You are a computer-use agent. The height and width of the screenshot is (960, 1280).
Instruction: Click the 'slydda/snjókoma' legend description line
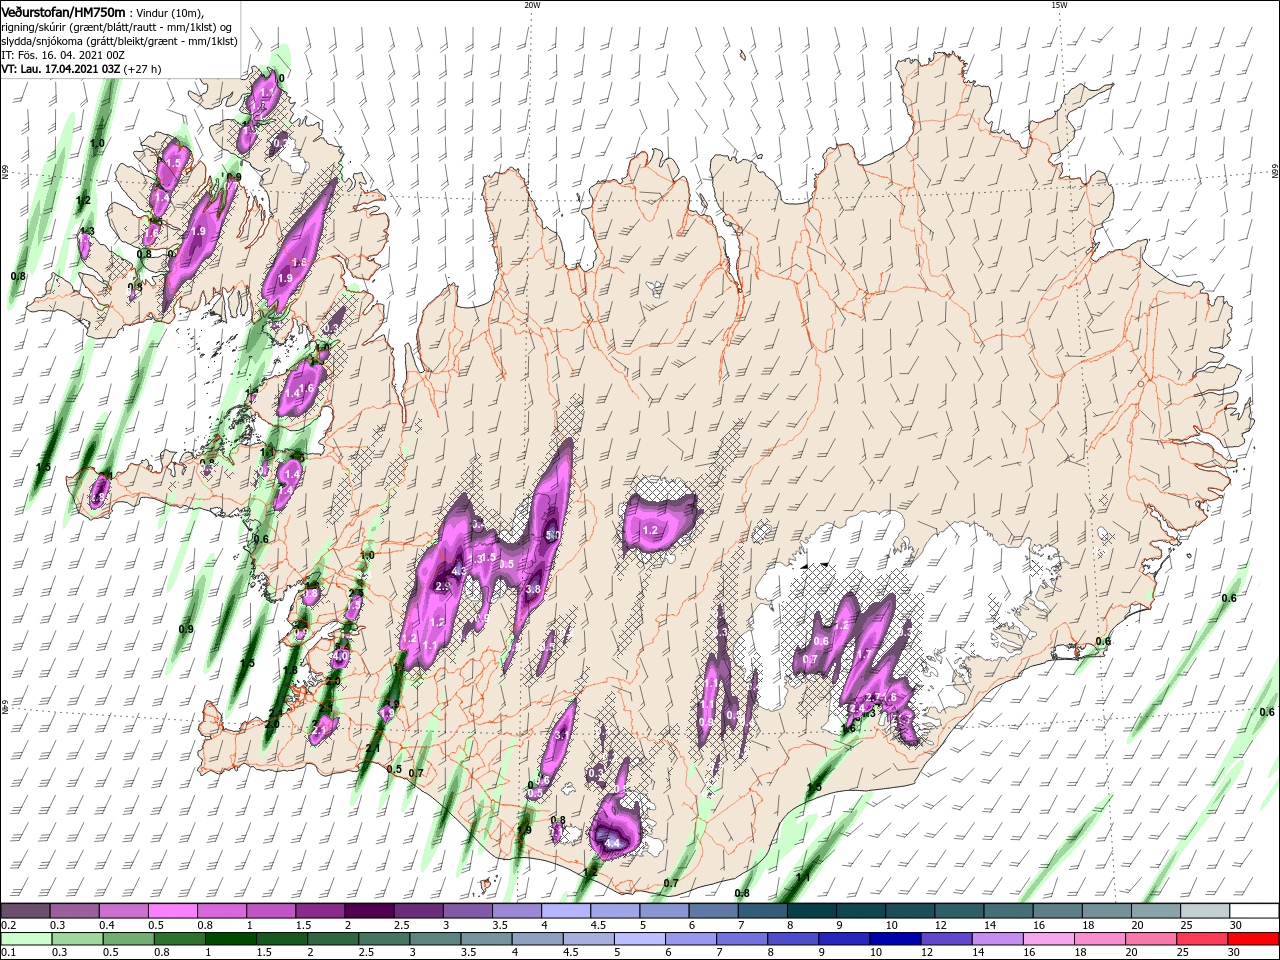(x=119, y=41)
